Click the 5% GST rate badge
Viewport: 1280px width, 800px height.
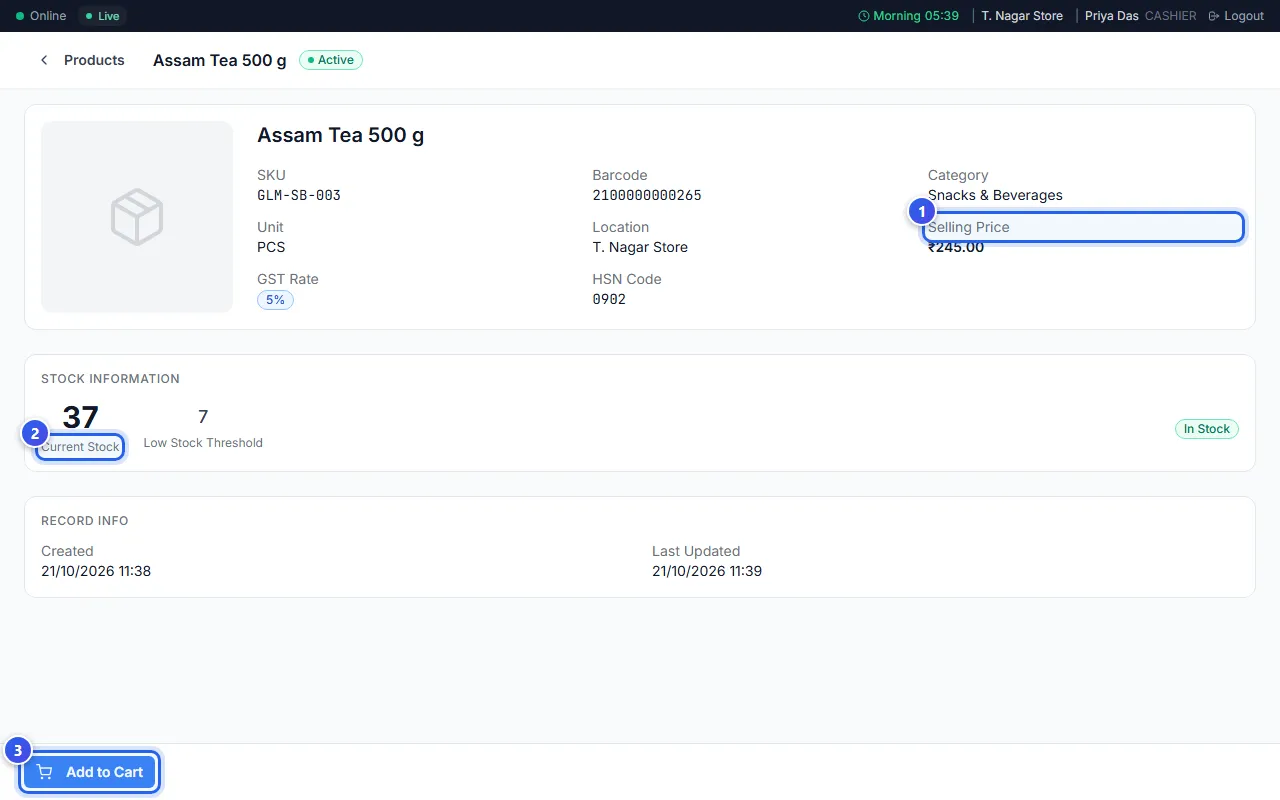(275, 299)
